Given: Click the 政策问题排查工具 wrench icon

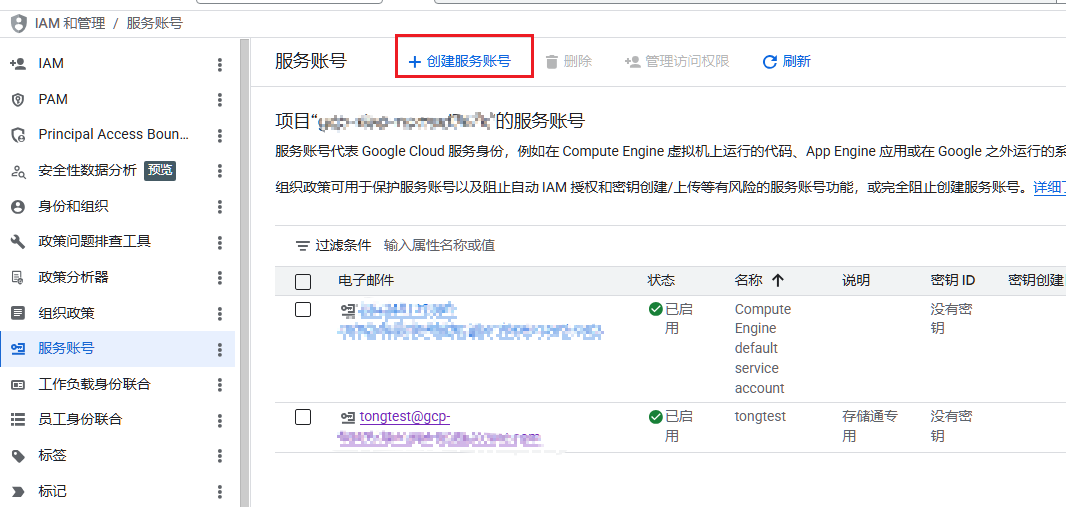Looking at the screenshot, I should tap(18, 242).
